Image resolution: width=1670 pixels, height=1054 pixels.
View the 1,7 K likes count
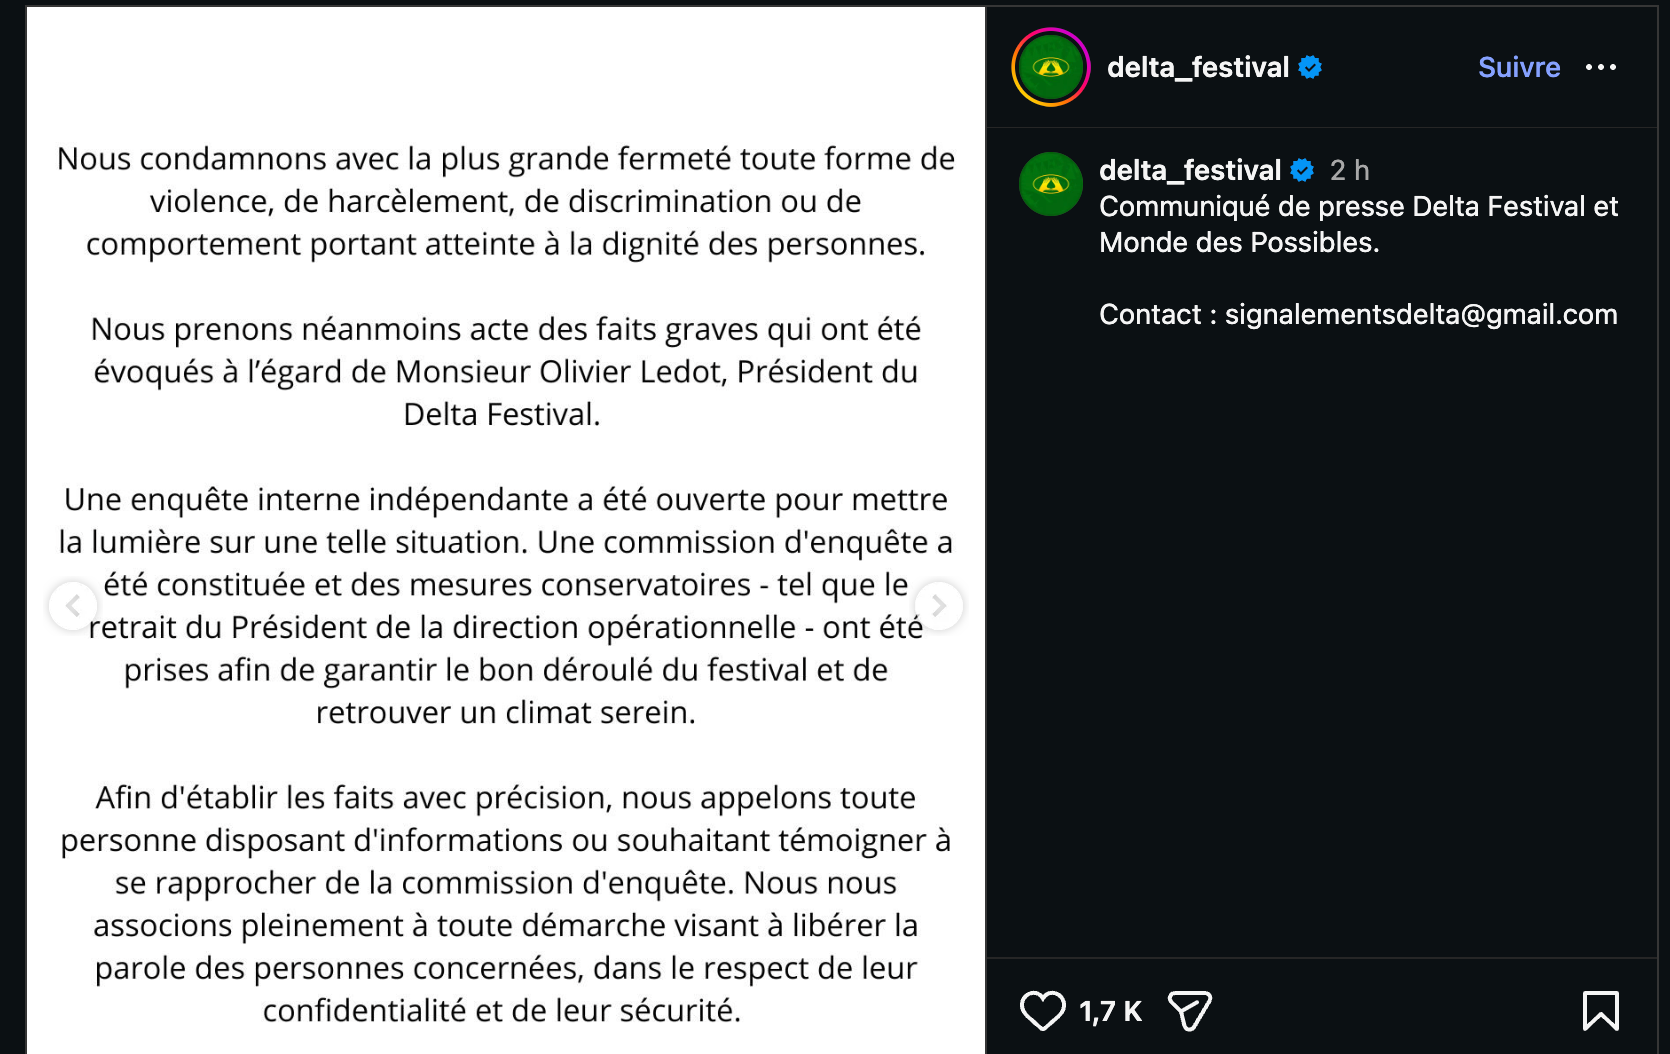coord(1111,1011)
